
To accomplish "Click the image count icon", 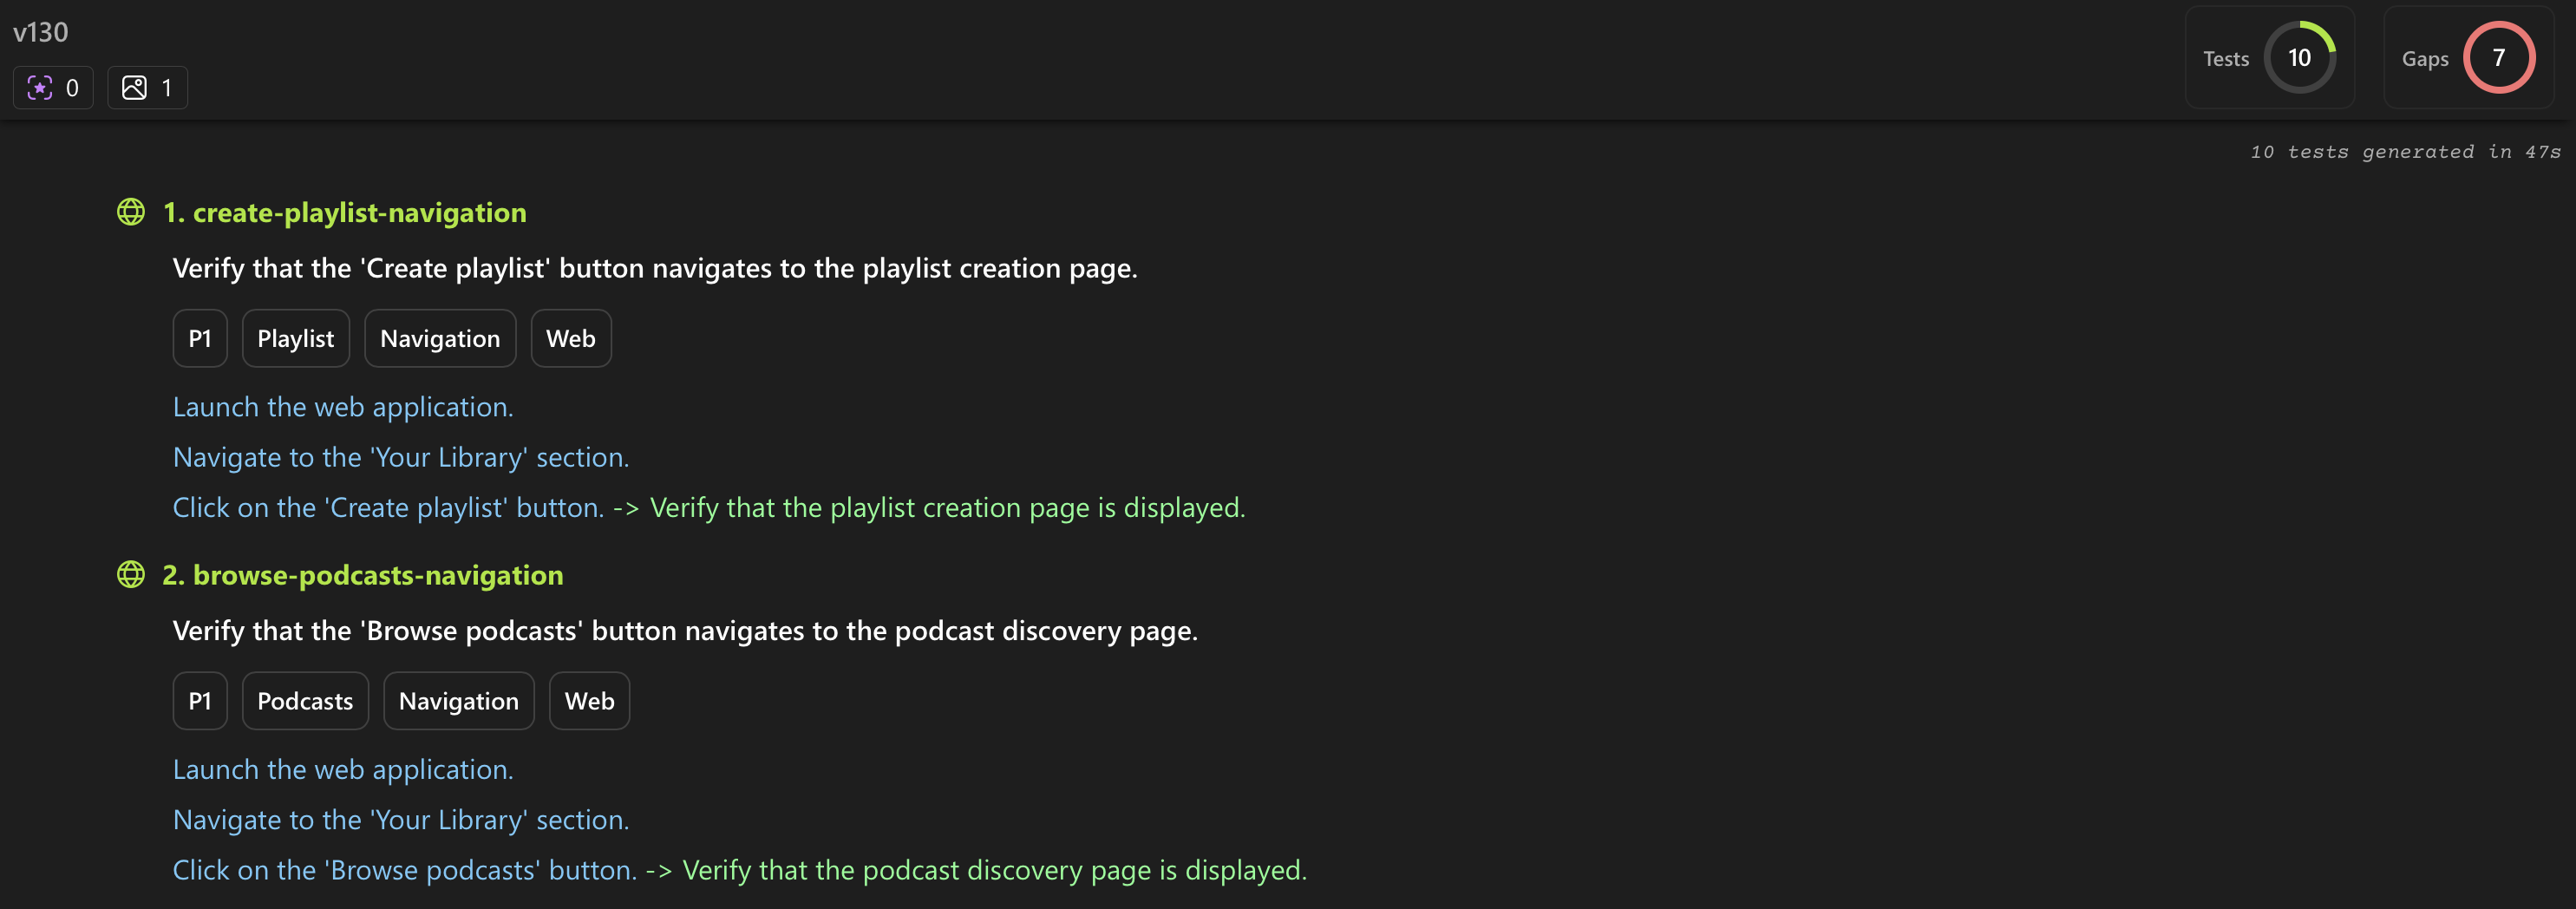I will pos(134,88).
